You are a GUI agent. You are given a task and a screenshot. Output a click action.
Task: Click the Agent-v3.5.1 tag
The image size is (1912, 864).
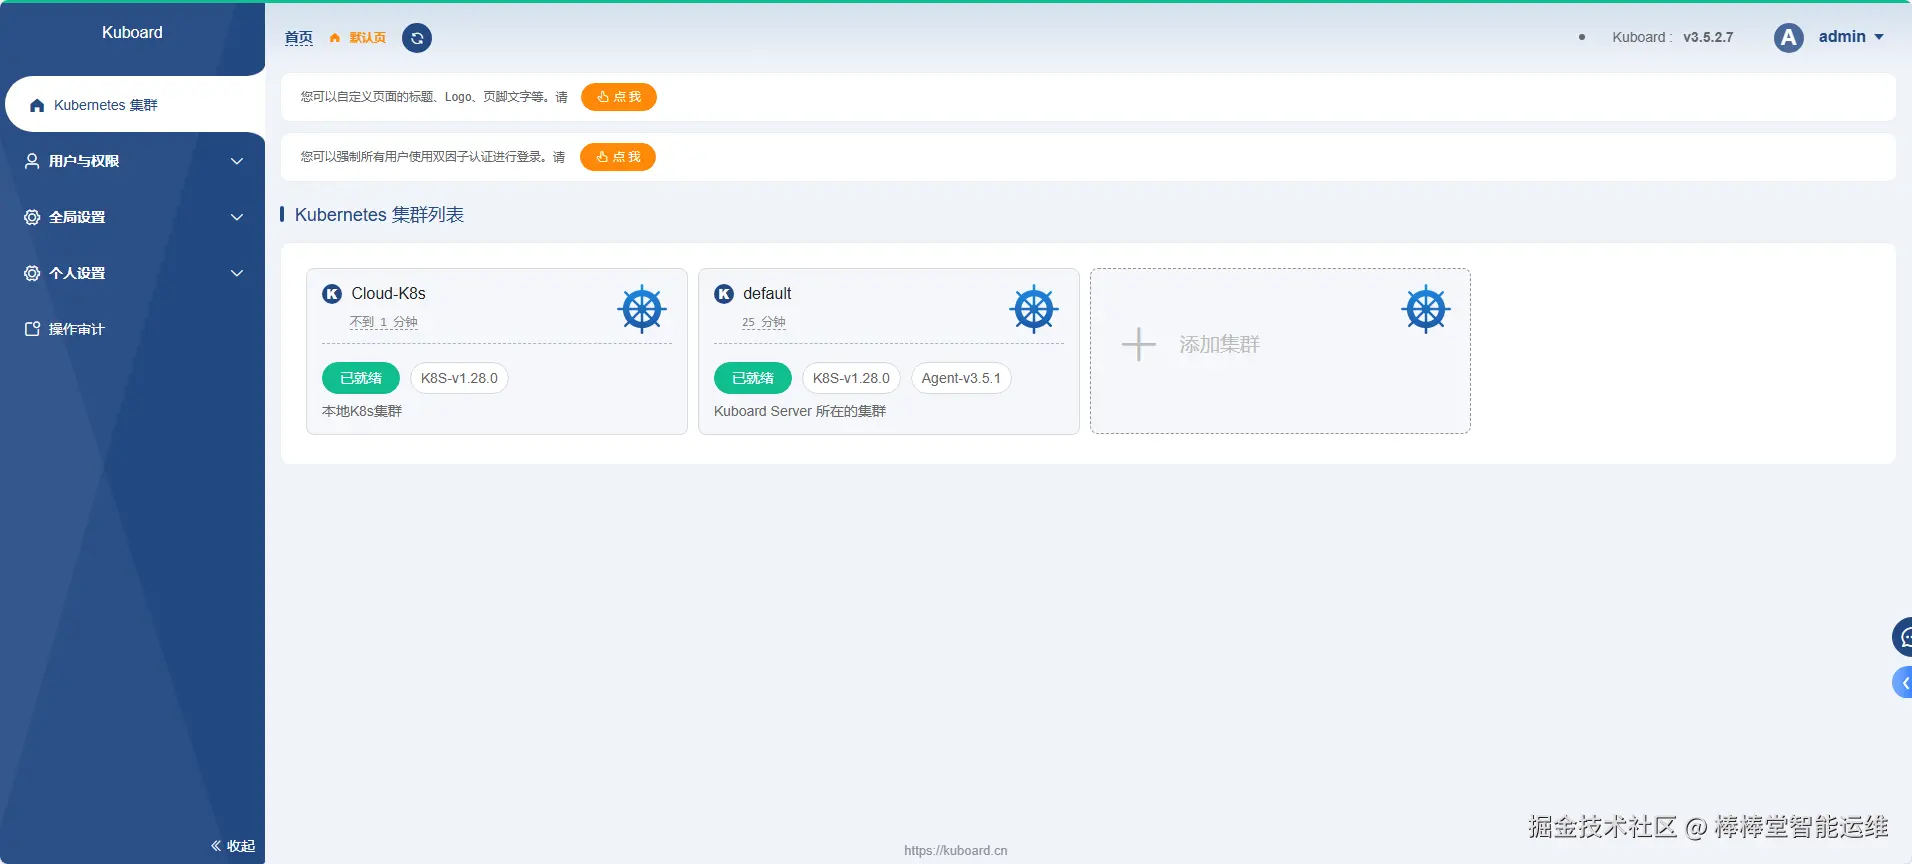pos(961,378)
